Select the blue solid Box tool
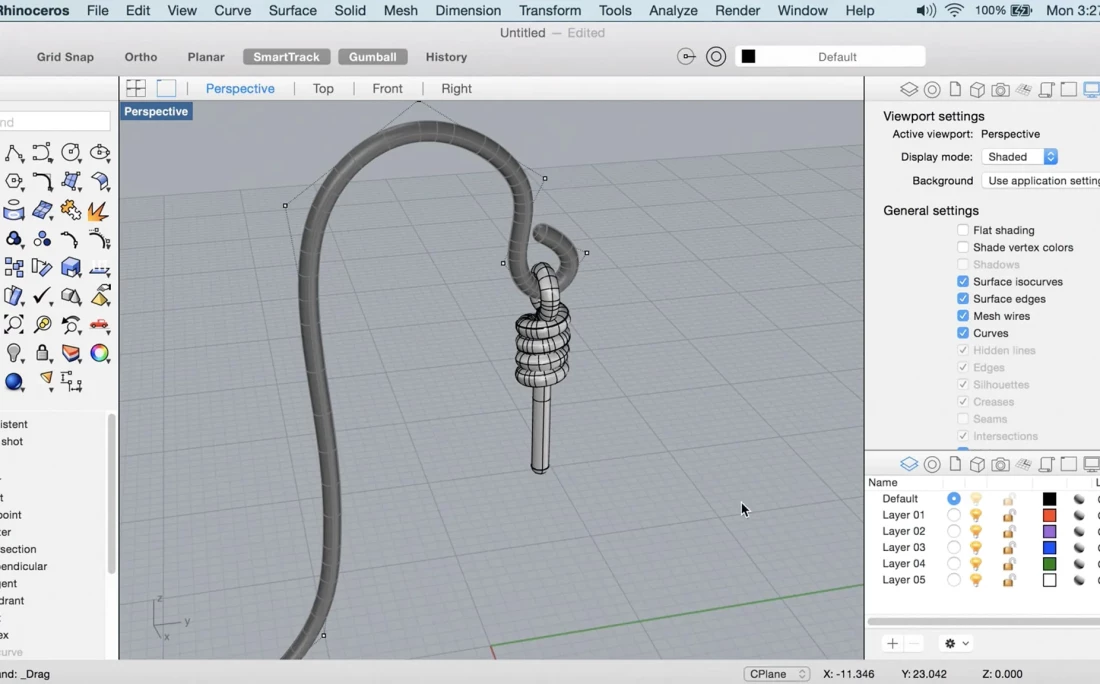Screen dimensions: 1100x684 coord(71,267)
